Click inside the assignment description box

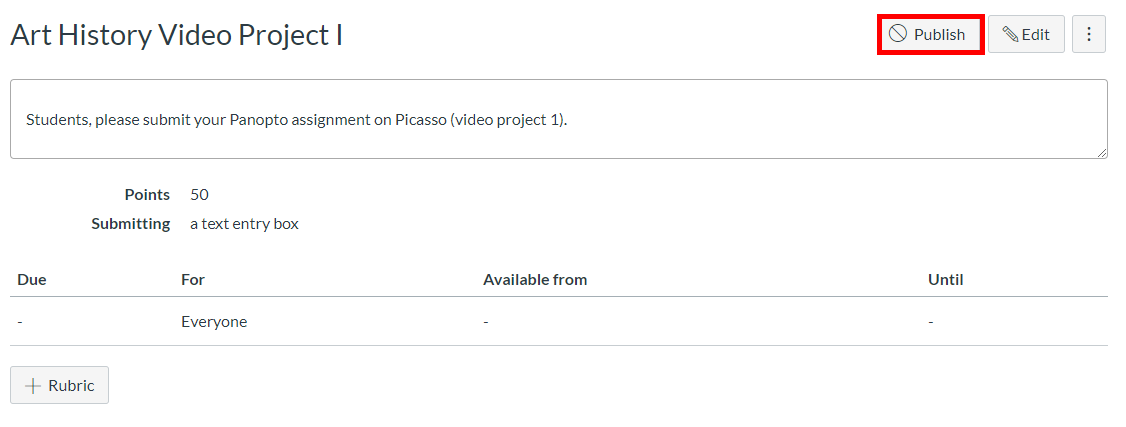(x=559, y=119)
